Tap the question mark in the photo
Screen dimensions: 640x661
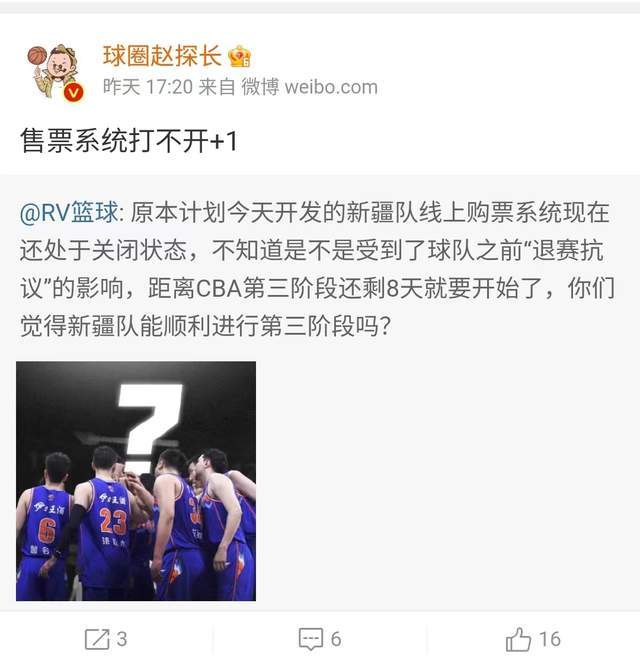click(x=148, y=428)
